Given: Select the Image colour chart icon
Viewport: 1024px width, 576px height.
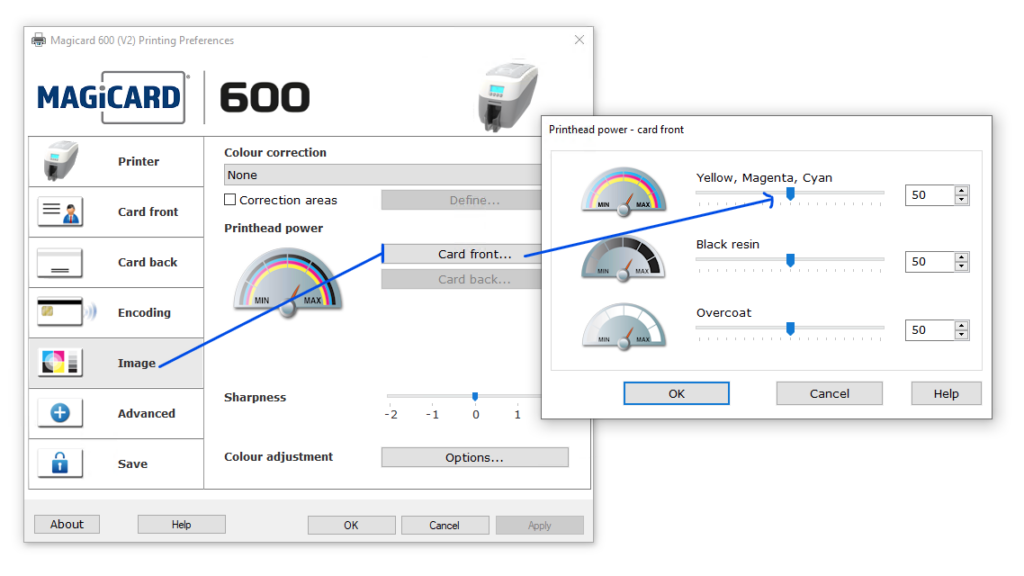Looking at the screenshot, I should pos(61,362).
